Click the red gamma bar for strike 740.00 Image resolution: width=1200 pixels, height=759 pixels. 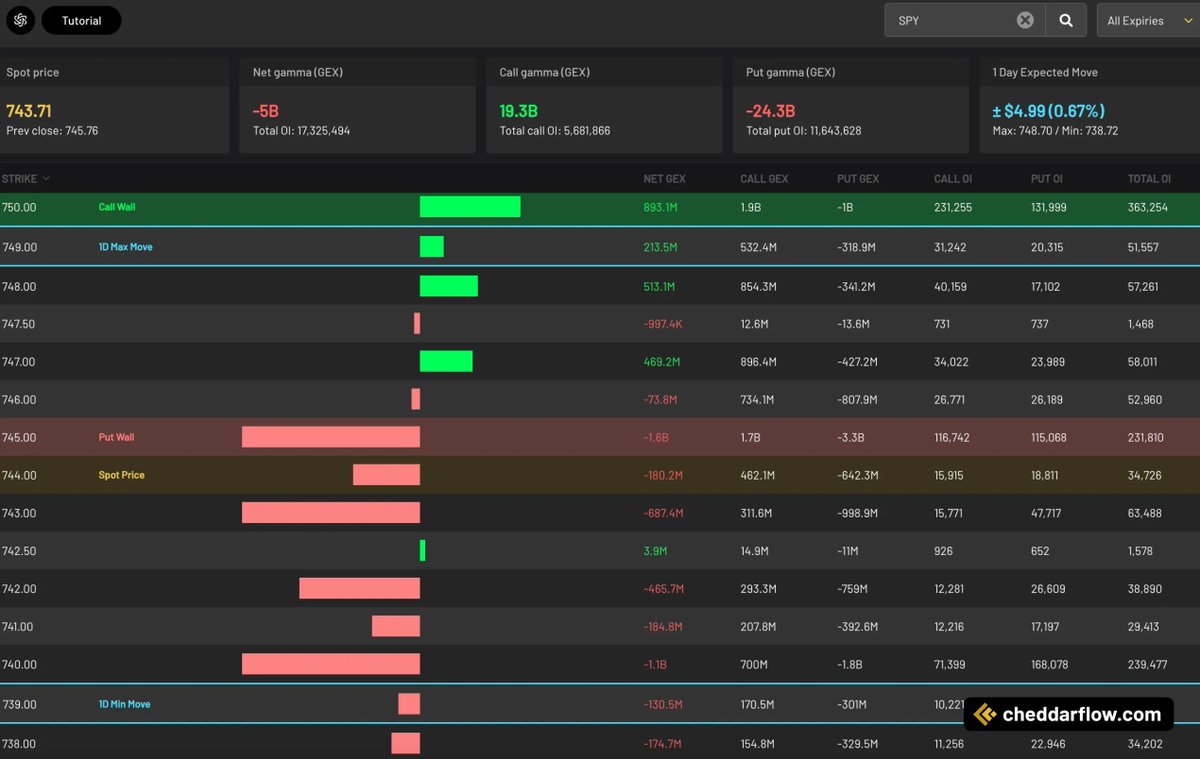tap(331, 664)
